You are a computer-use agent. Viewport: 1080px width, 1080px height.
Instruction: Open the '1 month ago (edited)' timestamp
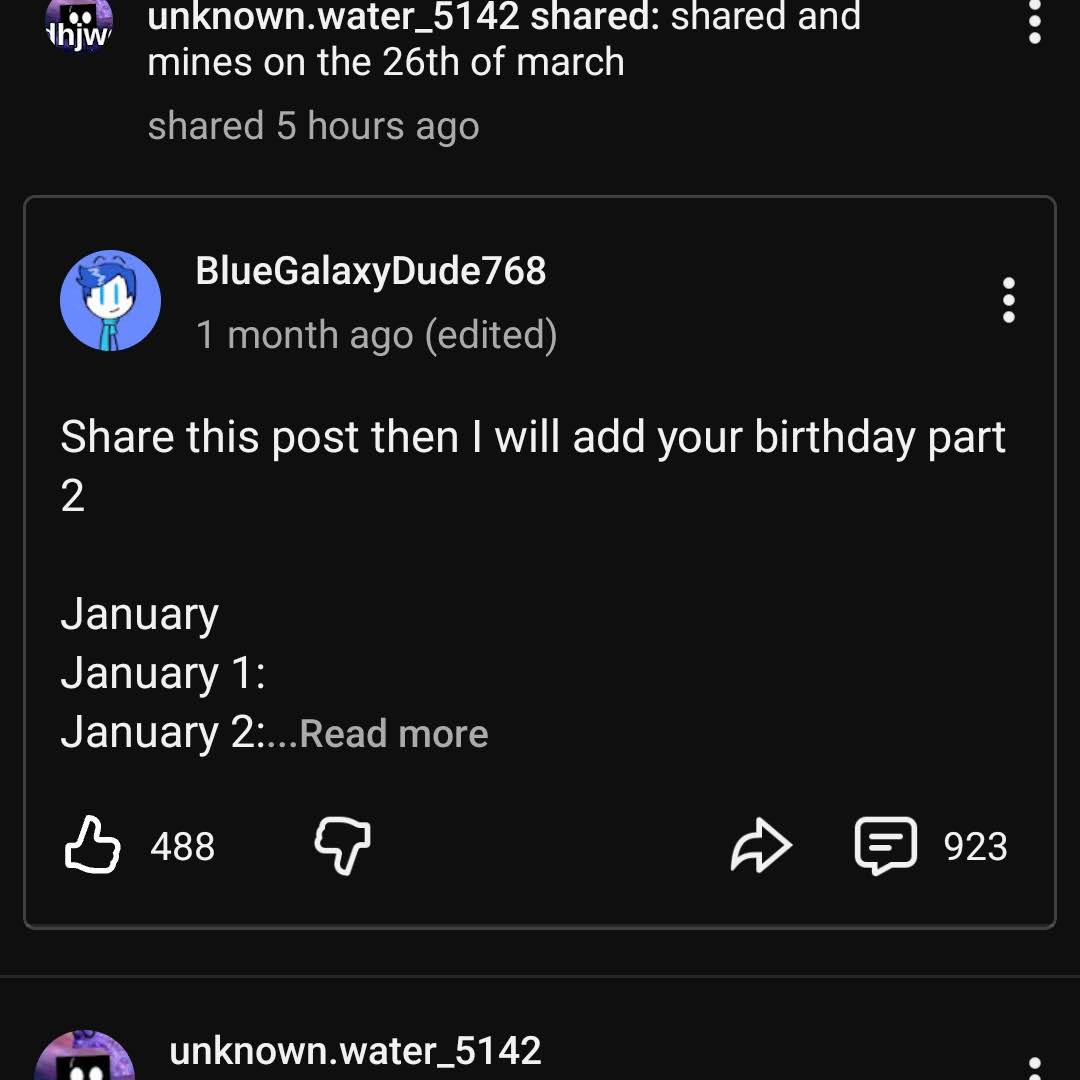(x=377, y=335)
